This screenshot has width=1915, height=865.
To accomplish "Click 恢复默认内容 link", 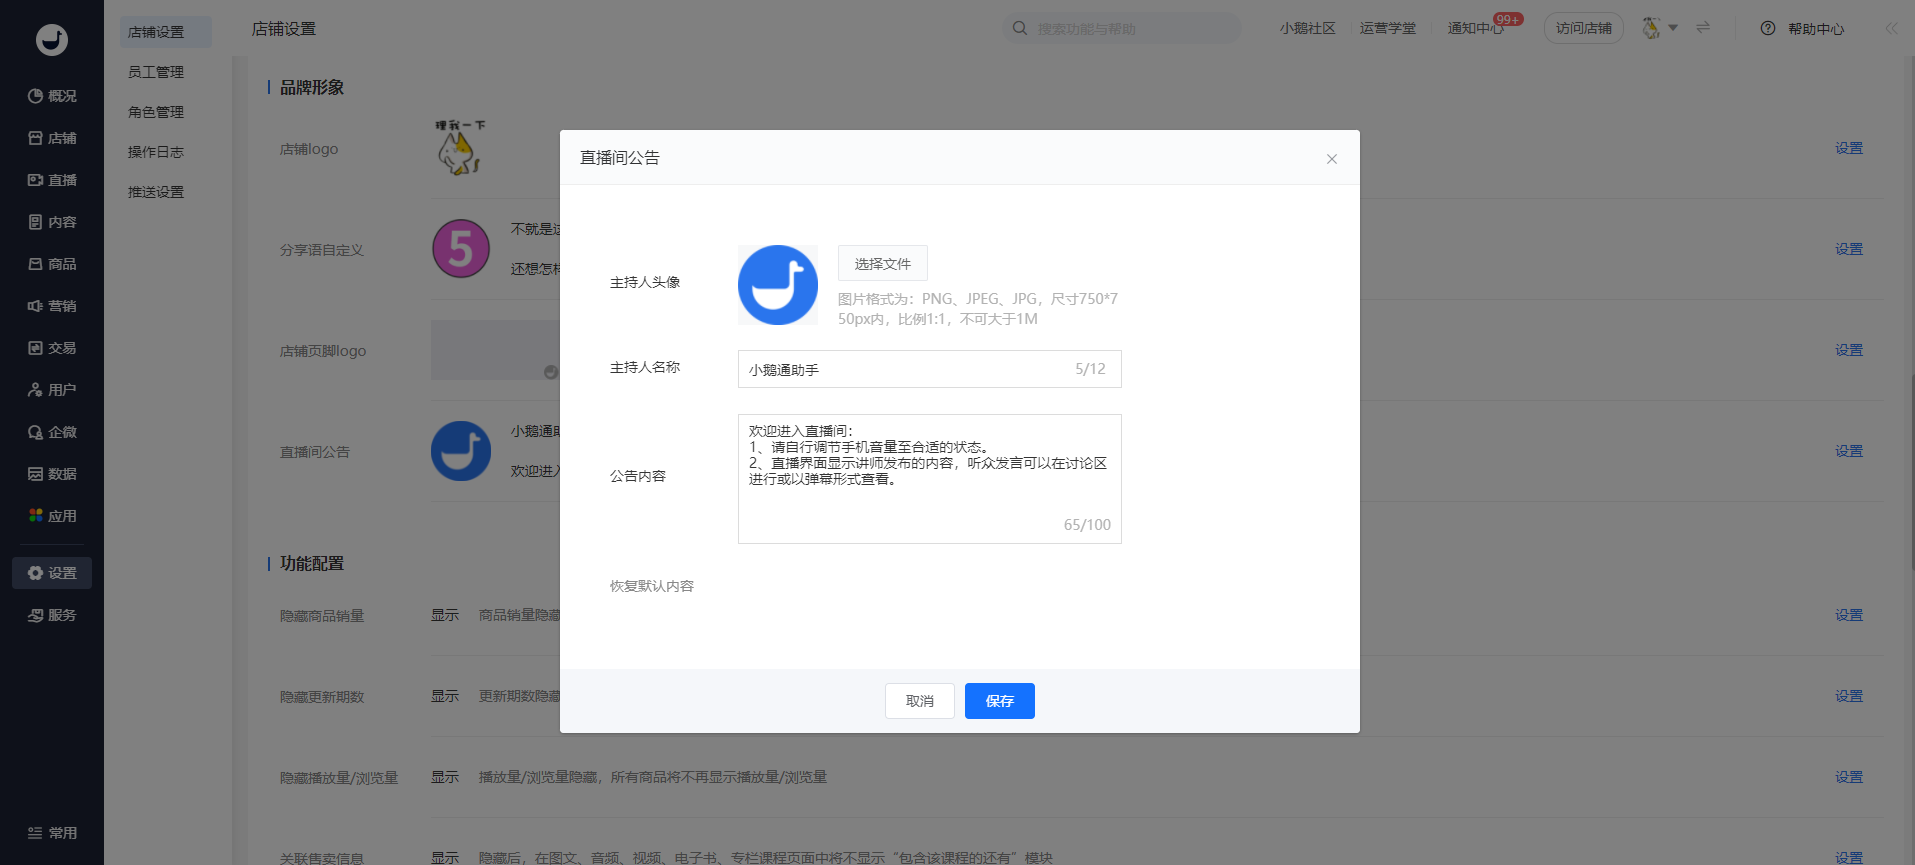I will 652,586.
